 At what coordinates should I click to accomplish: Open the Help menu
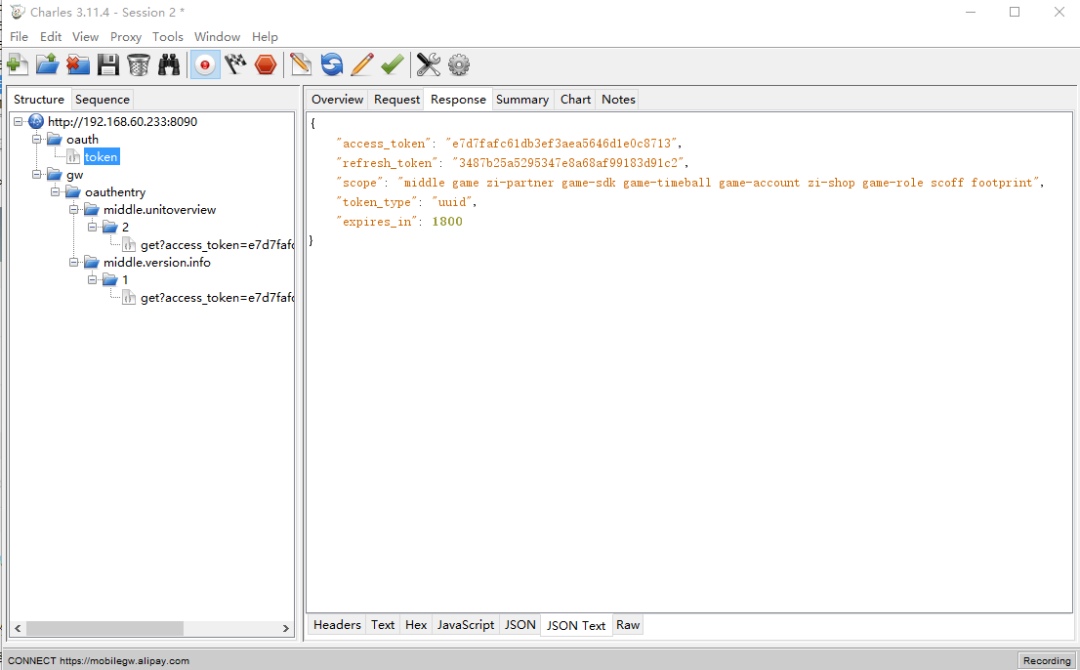pyautogui.click(x=264, y=36)
